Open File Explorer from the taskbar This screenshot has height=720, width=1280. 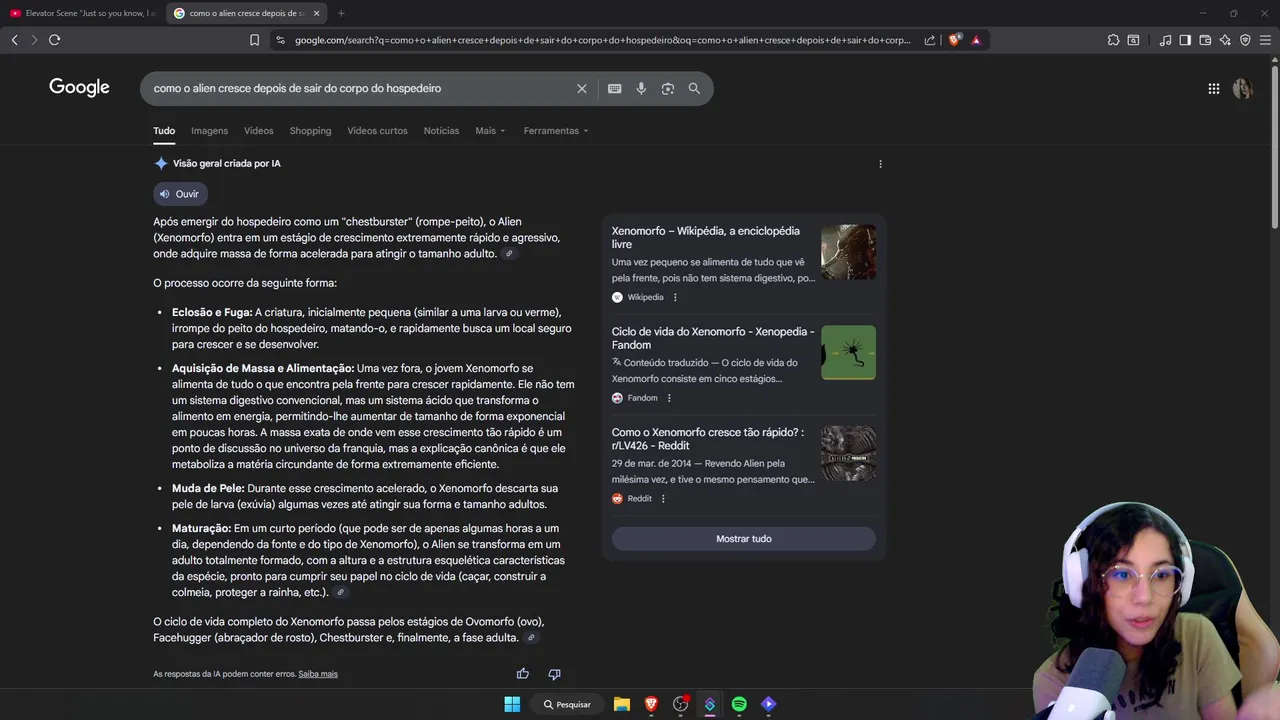coord(621,704)
